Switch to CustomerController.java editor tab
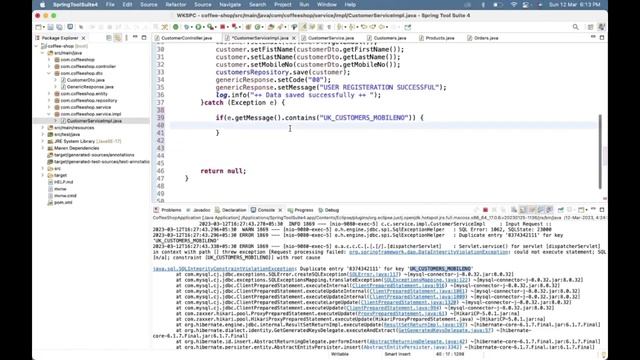Image resolution: width=640 pixels, height=360 pixels. coord(187,38)
